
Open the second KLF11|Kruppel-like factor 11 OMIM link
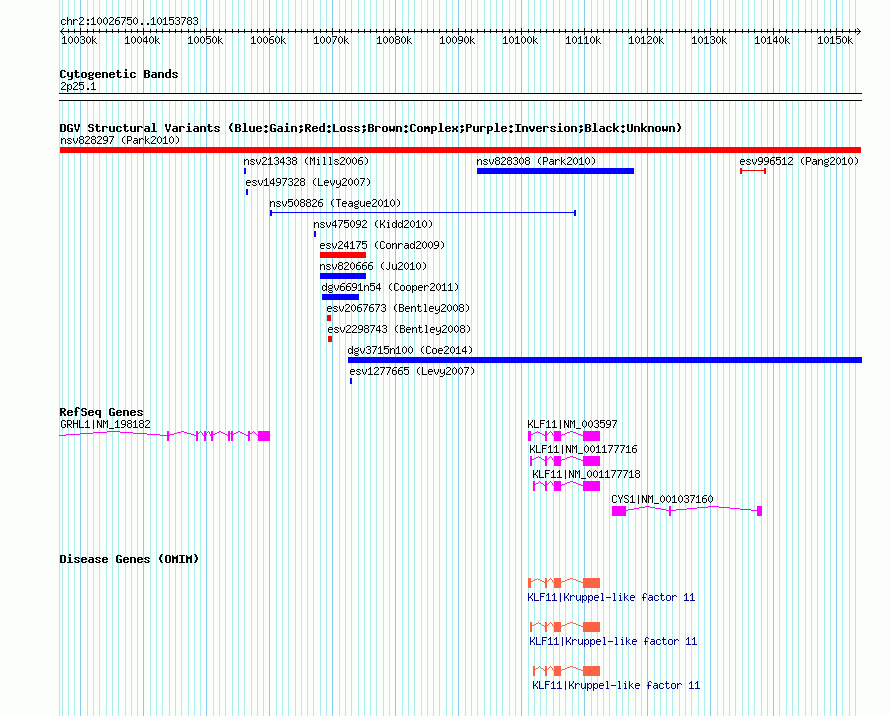coord(613,641)
